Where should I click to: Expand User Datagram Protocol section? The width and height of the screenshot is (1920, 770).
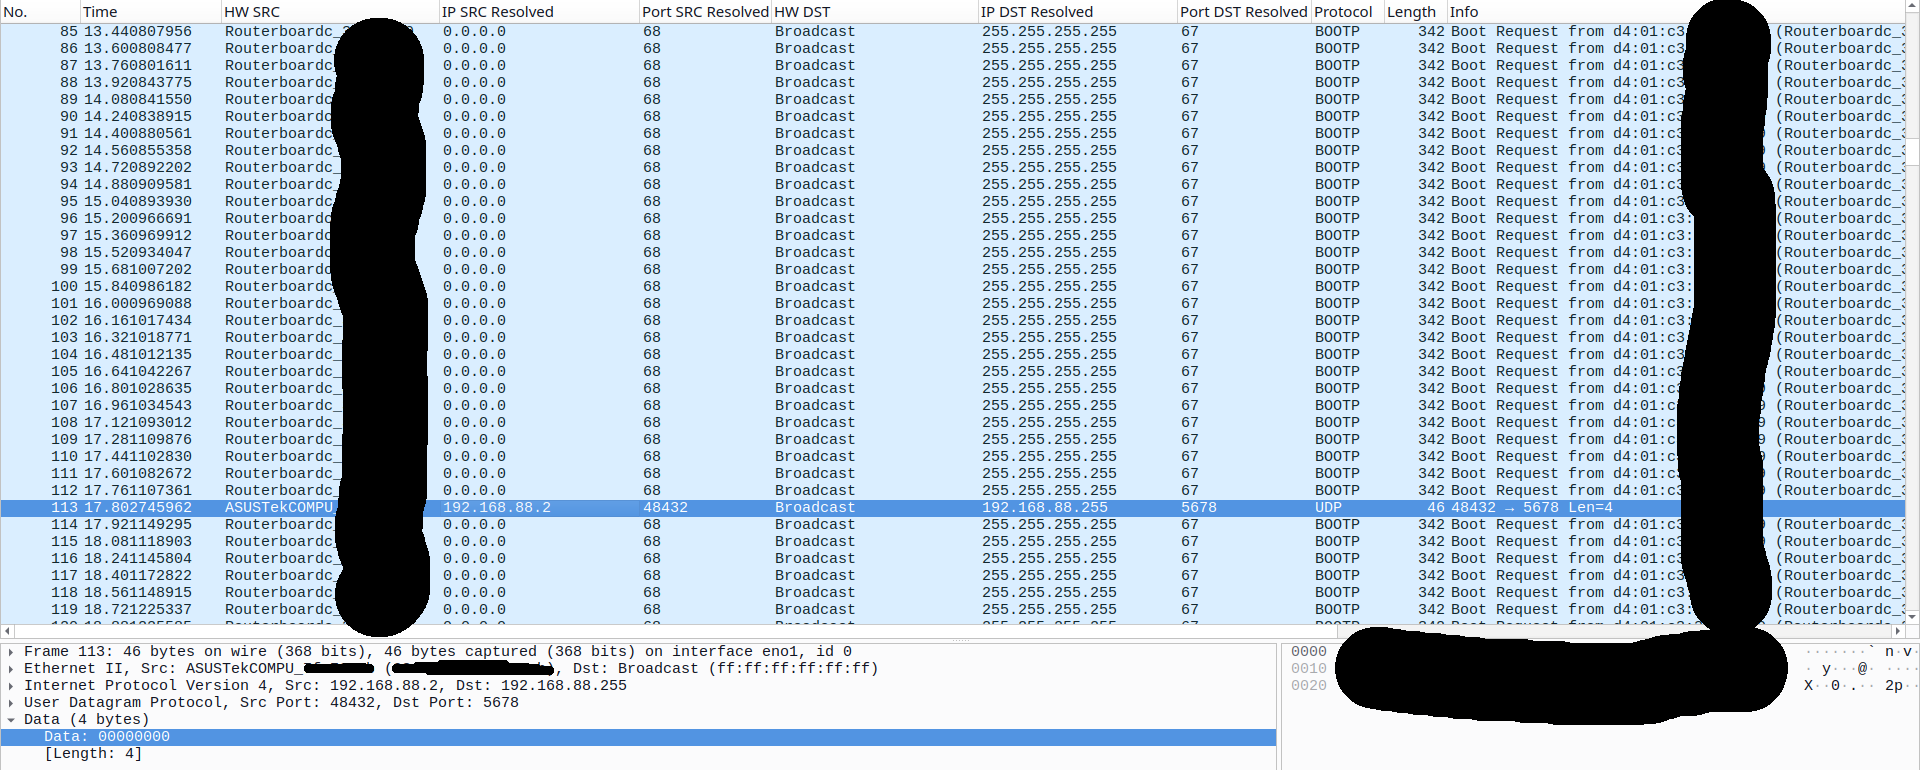click(x=10, y=703)
